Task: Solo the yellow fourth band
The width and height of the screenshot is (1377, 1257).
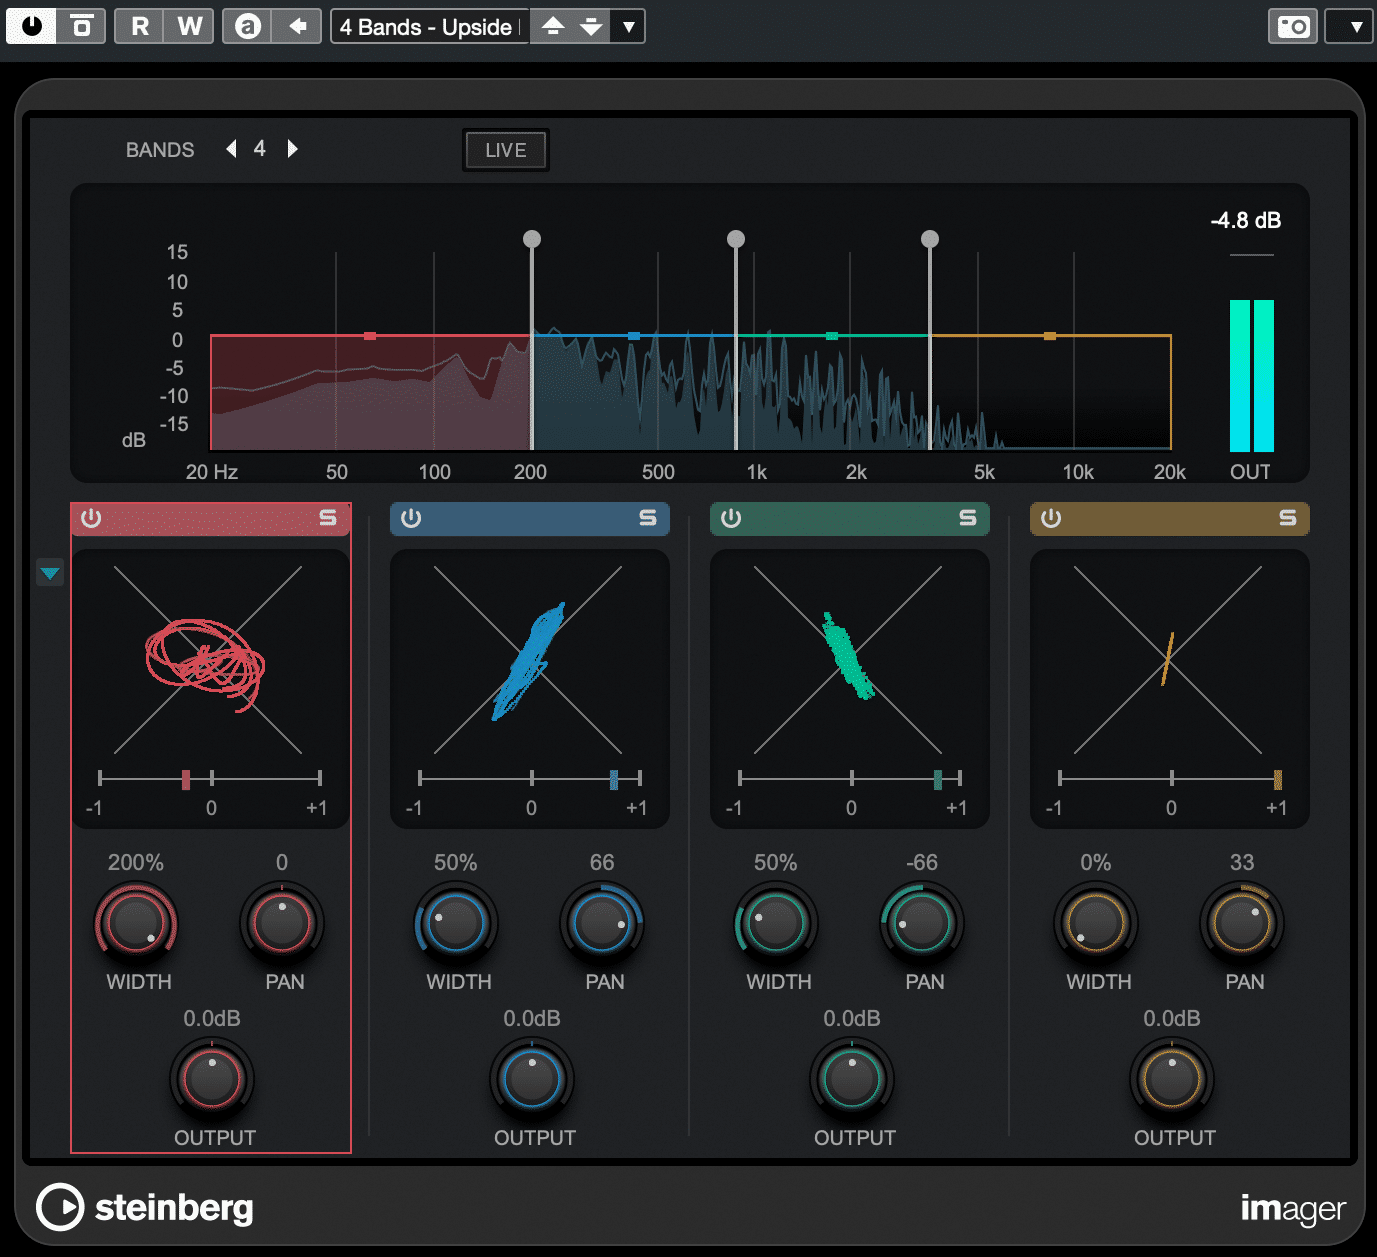Action: (x=1285, y=518)
